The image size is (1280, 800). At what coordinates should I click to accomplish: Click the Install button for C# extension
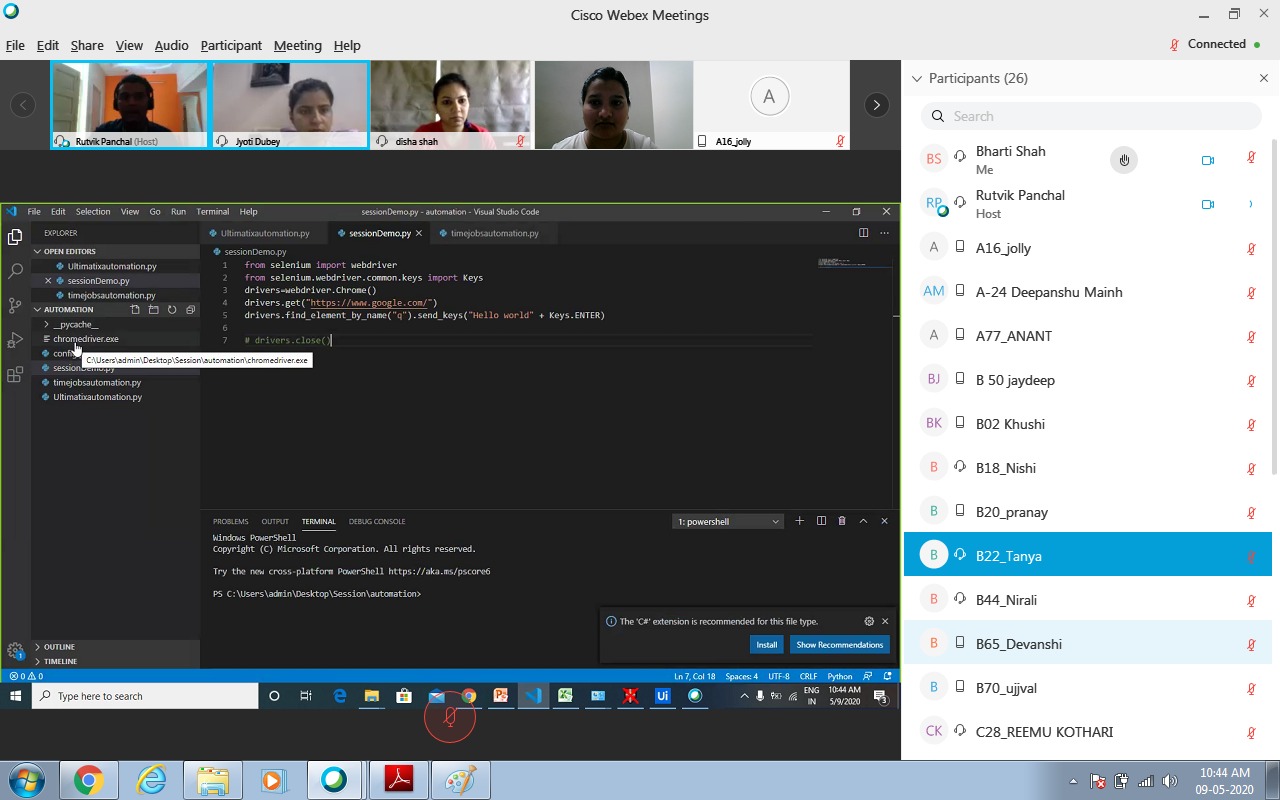click(767, 645)
